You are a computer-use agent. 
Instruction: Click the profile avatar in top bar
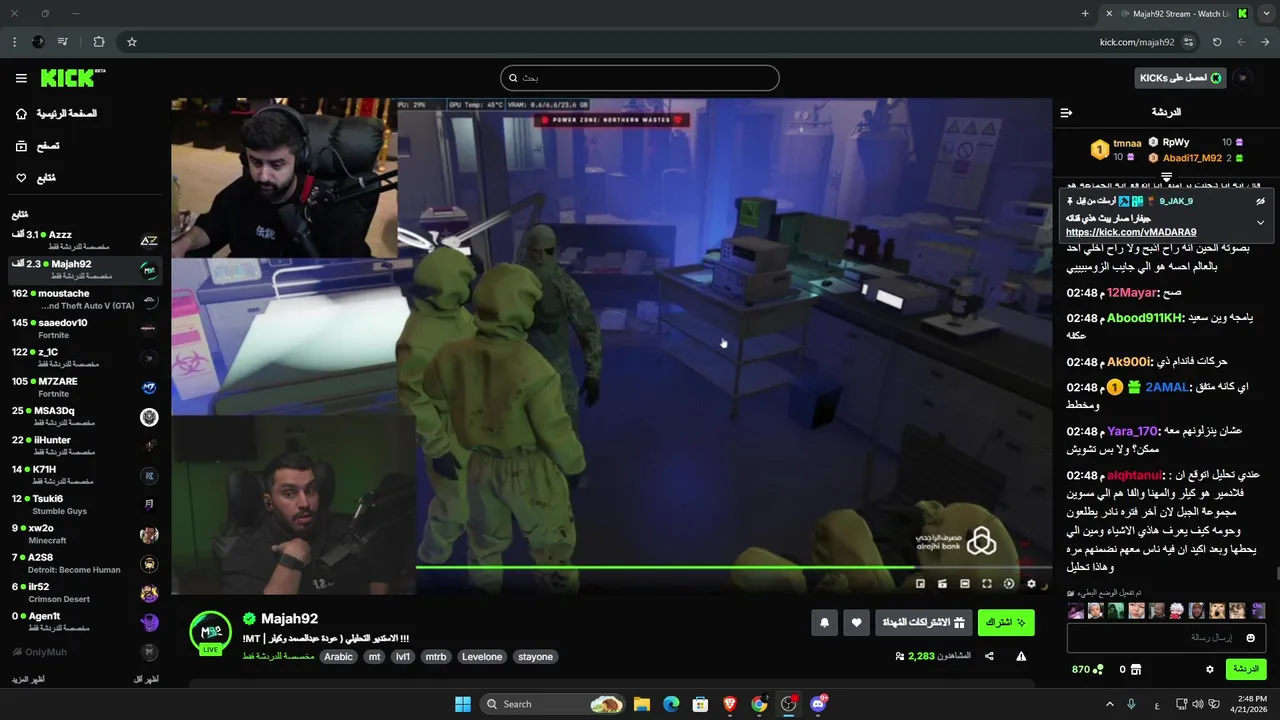pyautogui.click(x=1243, y=78)
